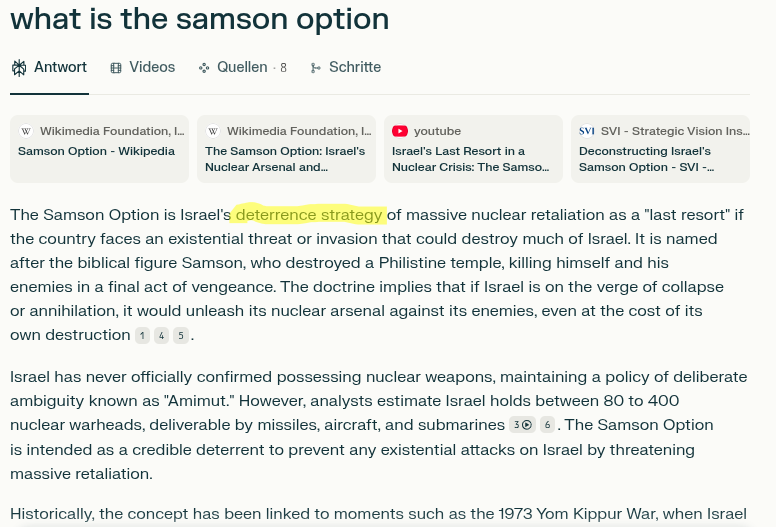776x527 pixels.
Task: Open the Quellen tab with 8 sources
Action: tap(242, 67)
